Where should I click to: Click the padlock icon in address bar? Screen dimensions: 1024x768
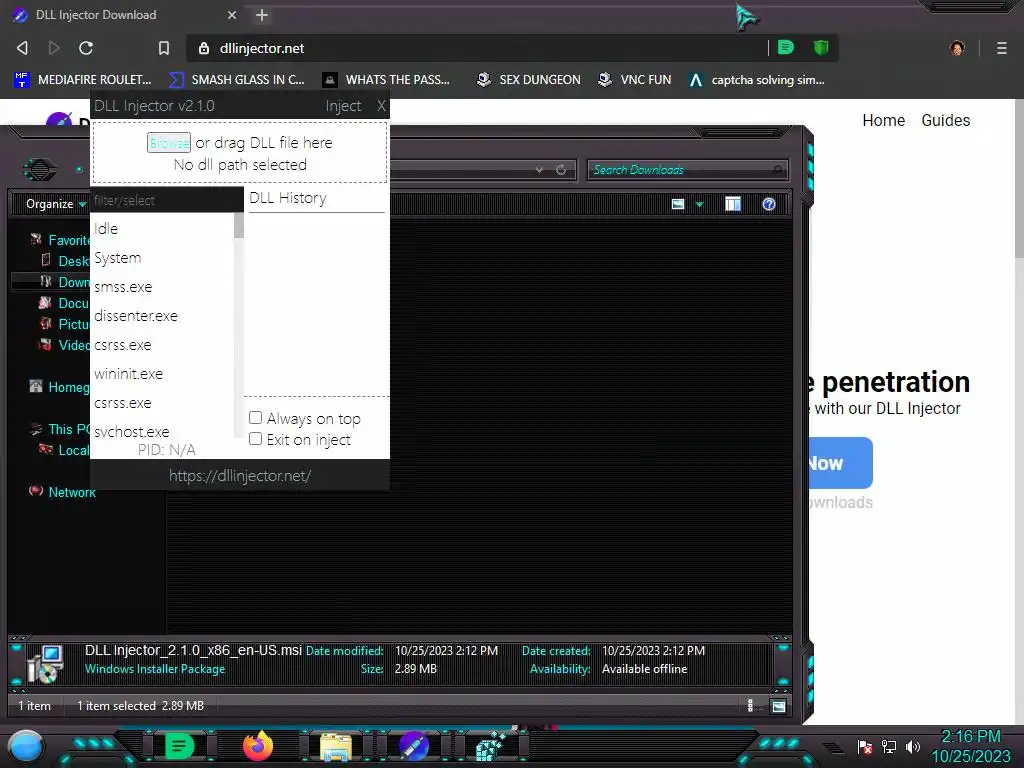click(204, 48)
